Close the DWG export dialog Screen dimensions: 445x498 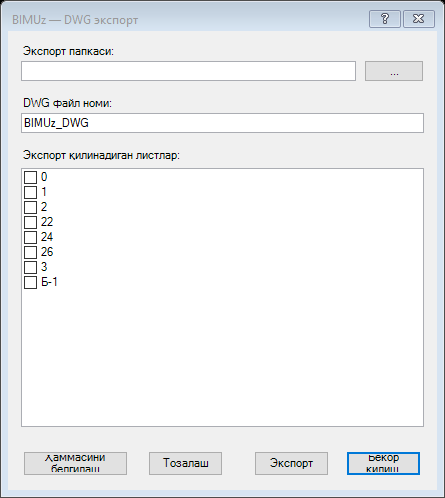(419, 19)
